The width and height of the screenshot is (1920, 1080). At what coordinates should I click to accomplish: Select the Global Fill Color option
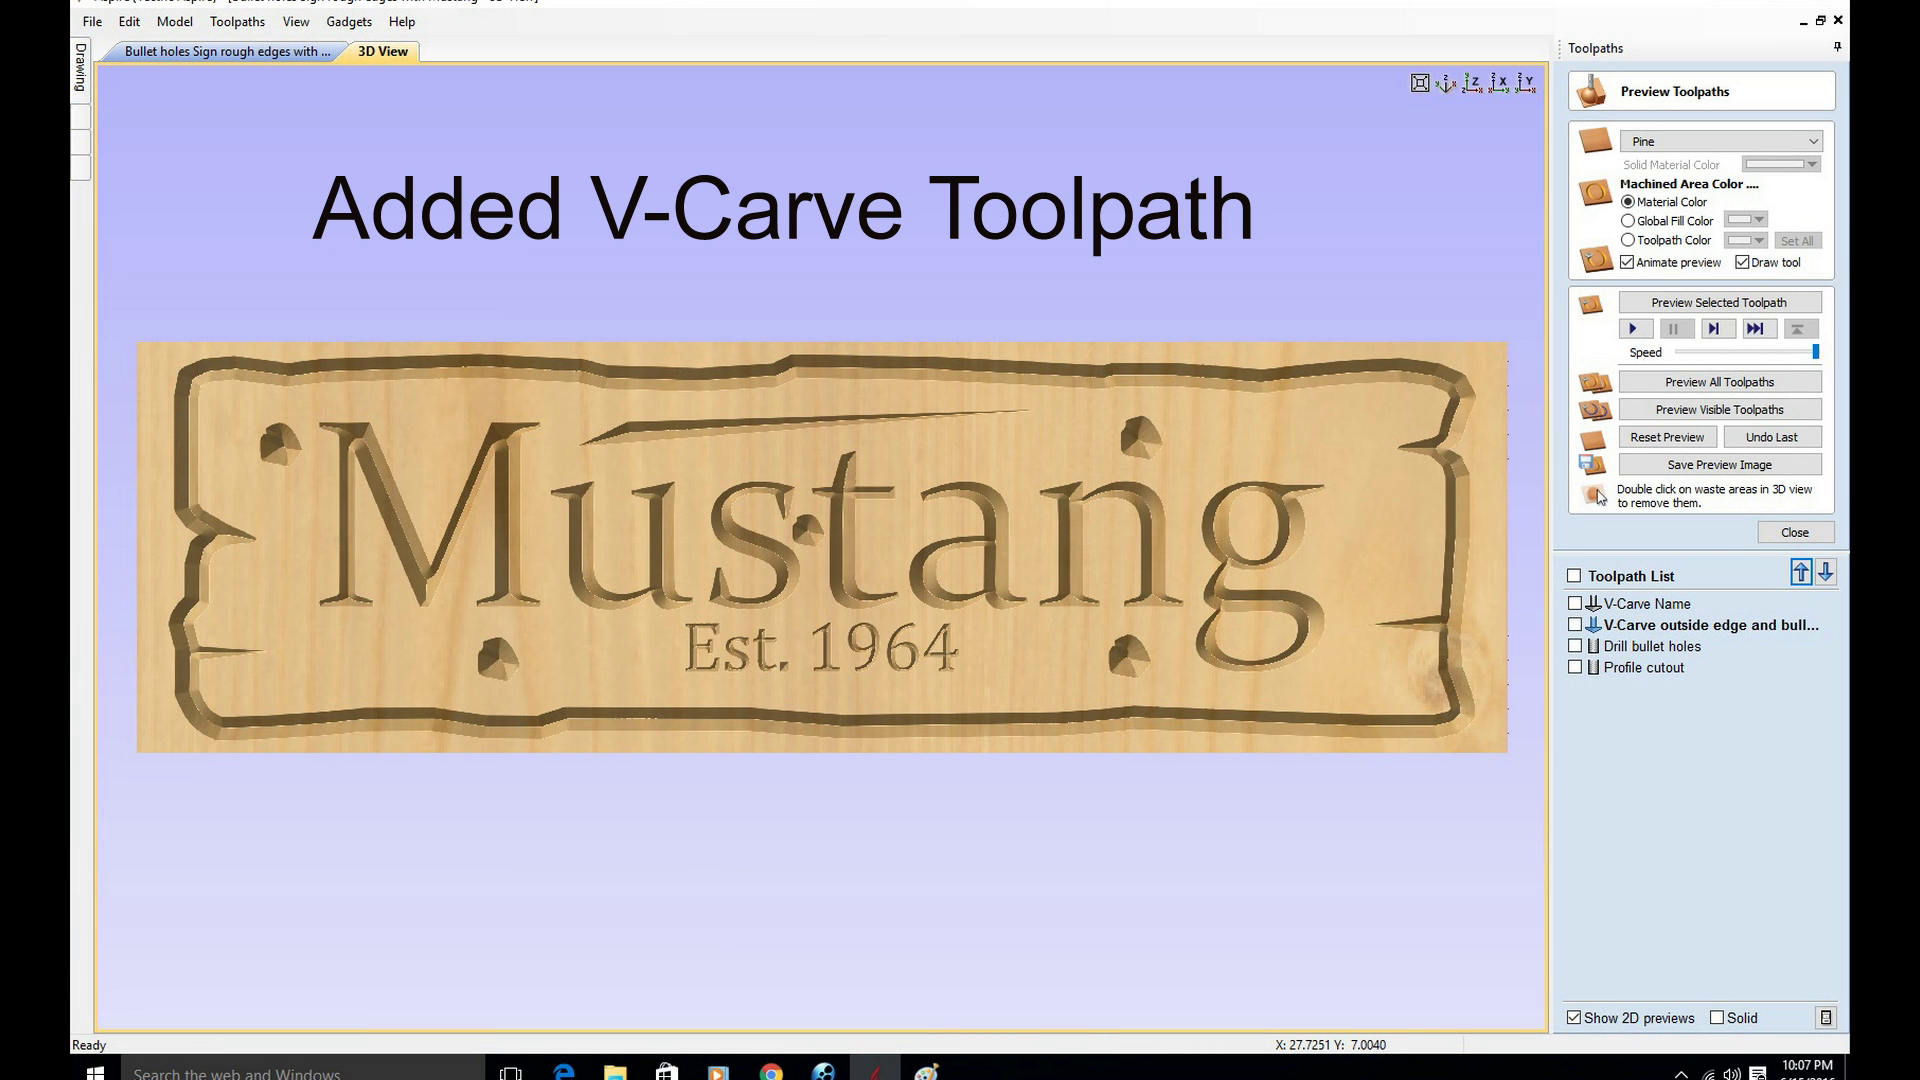(x=1628, y=221)
